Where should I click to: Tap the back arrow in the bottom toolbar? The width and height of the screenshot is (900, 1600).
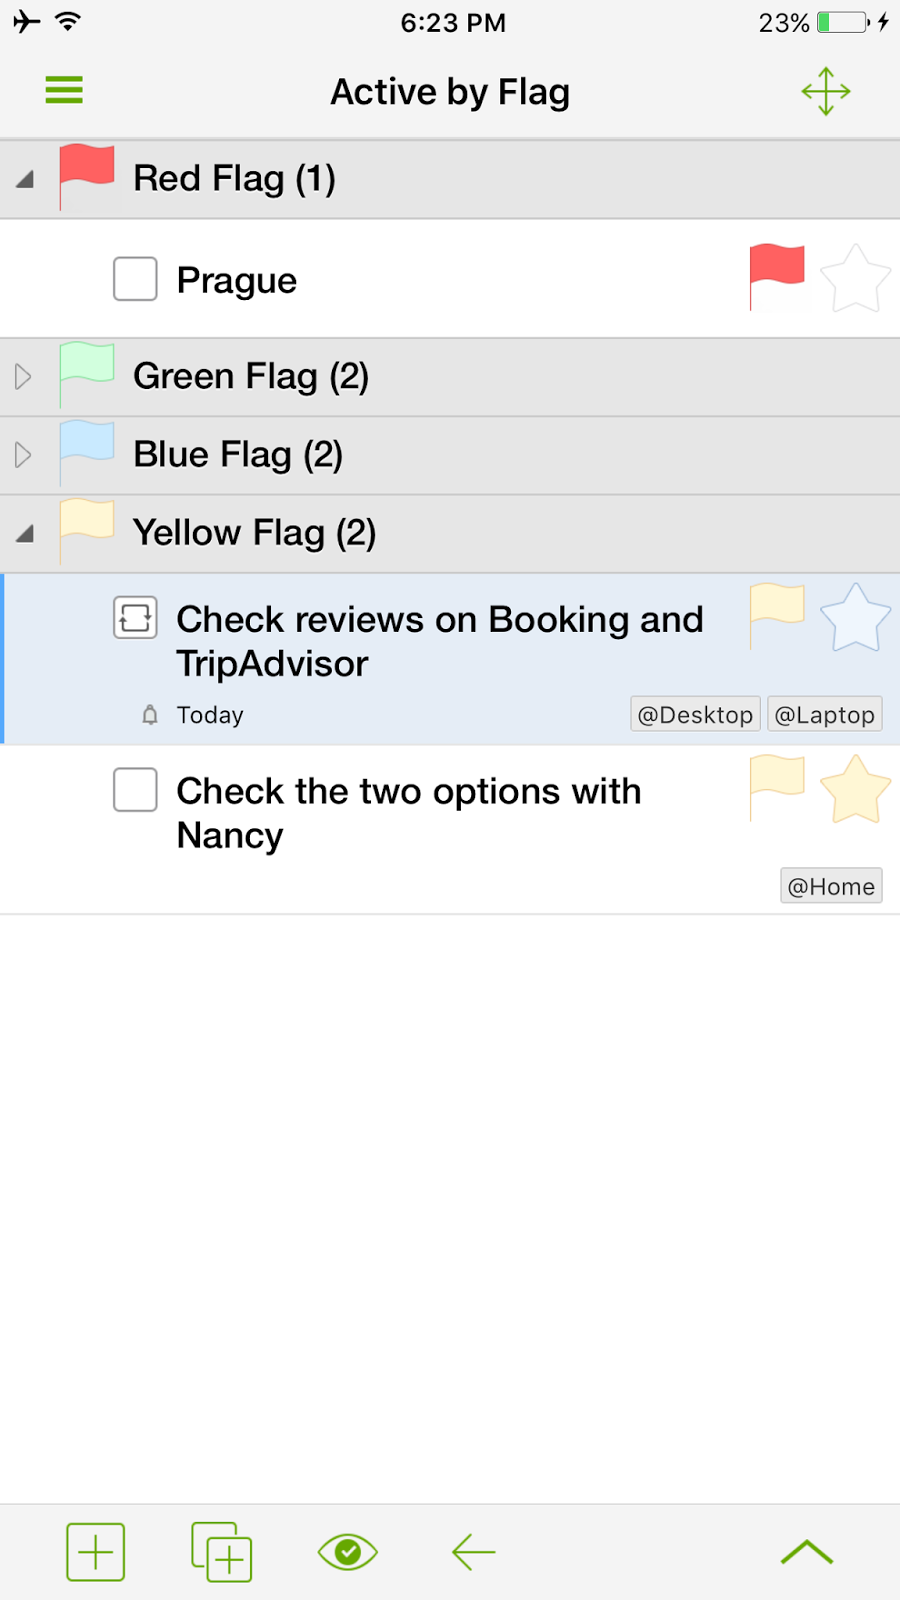point(471,1551)
